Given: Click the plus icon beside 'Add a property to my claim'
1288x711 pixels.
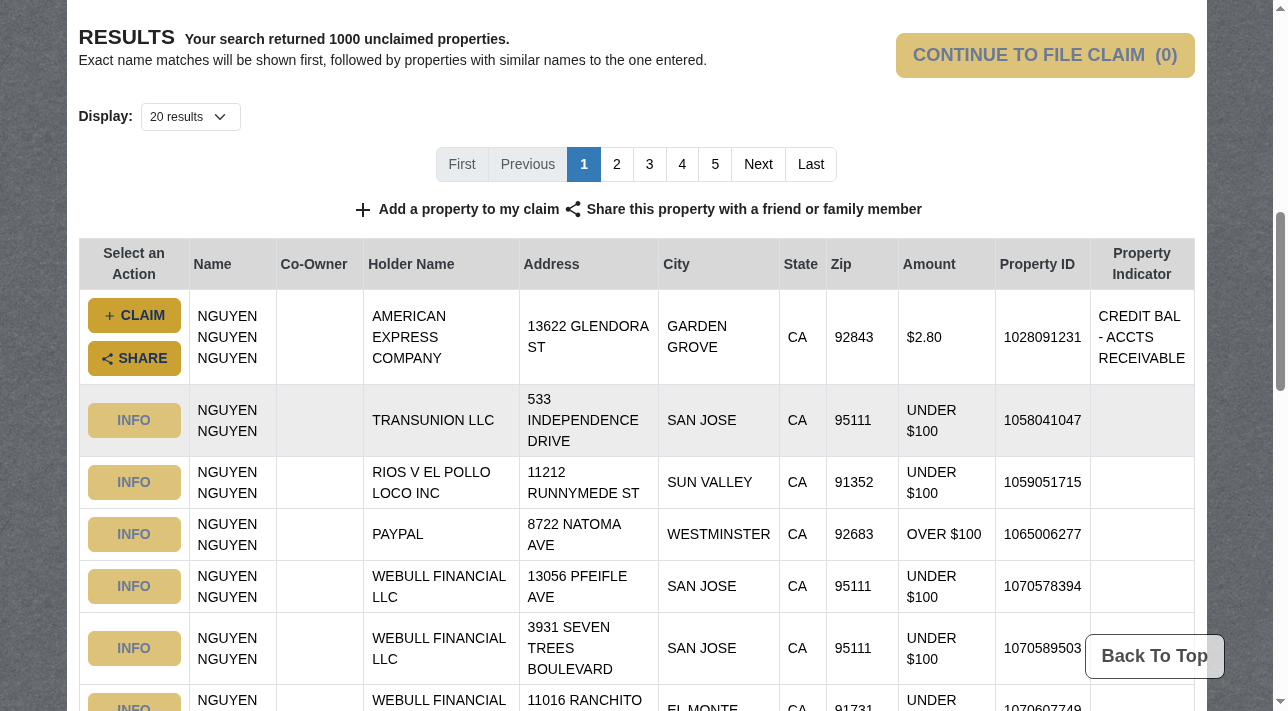Looking at the screenshot, I should pyautogui.click(x=363, y=210).
